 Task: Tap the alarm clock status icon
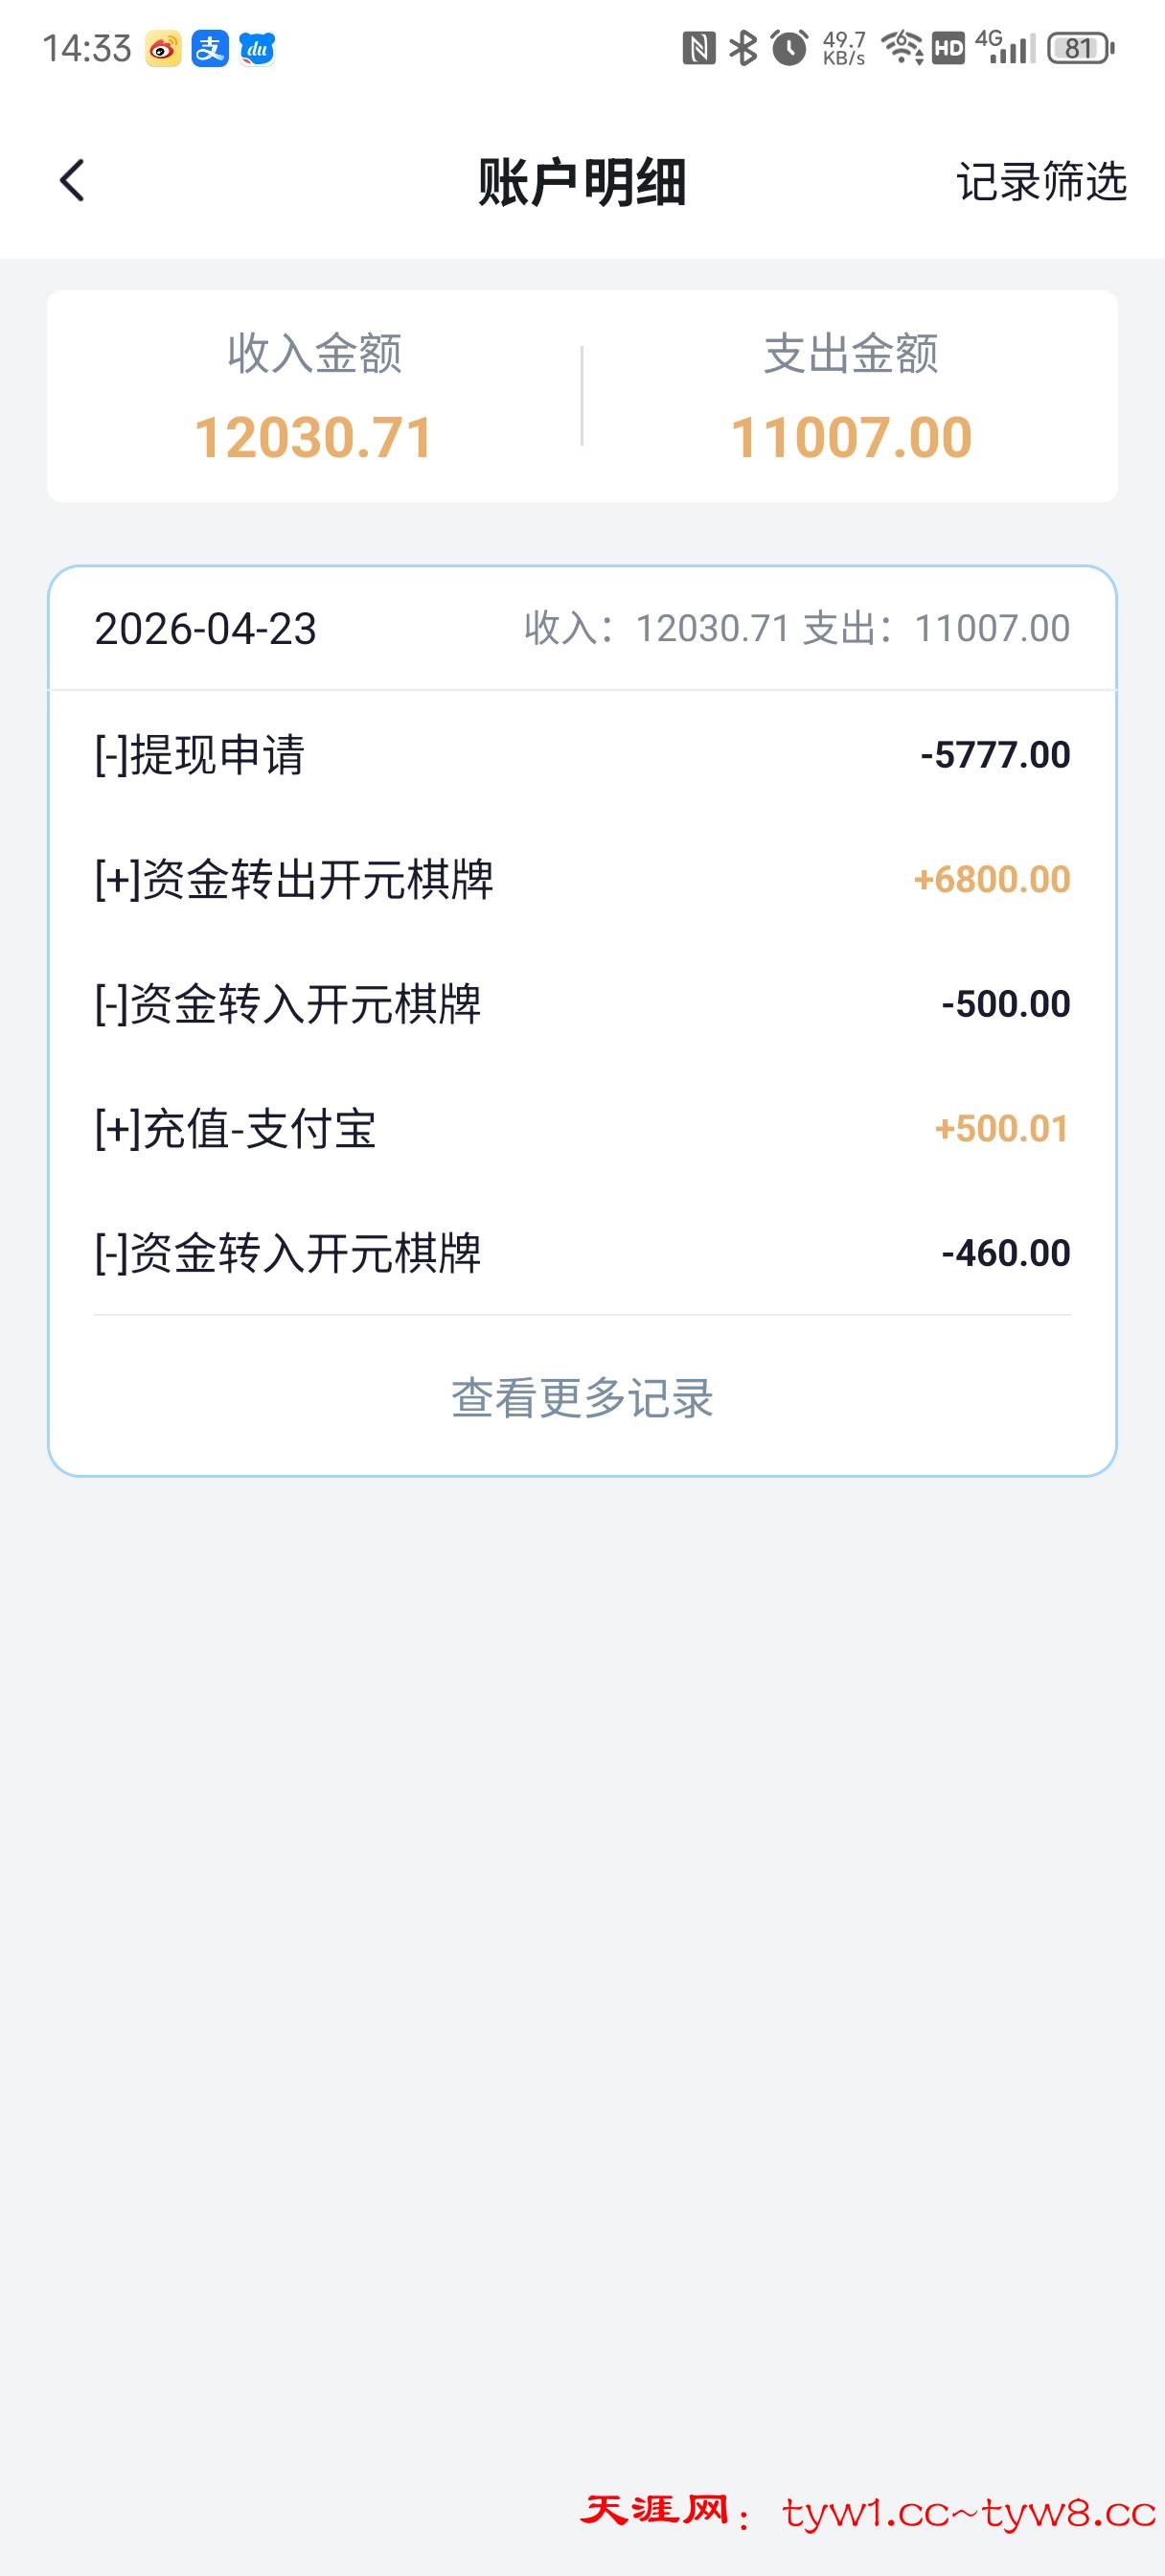coord(789,48)
